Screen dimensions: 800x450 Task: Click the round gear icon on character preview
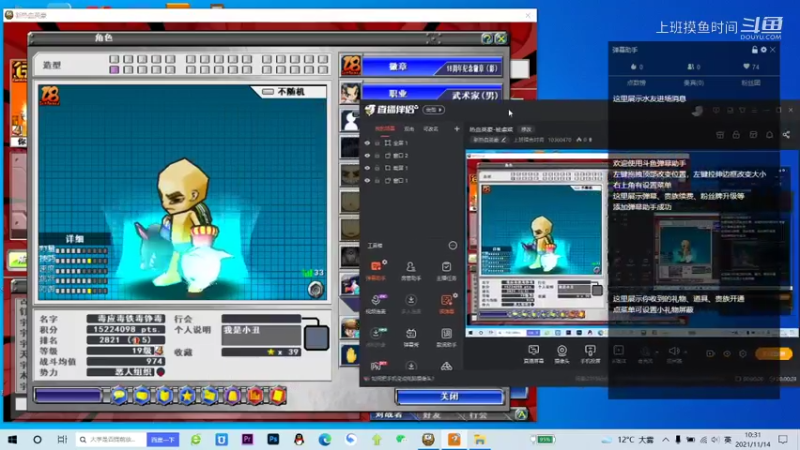coord(316,289)
